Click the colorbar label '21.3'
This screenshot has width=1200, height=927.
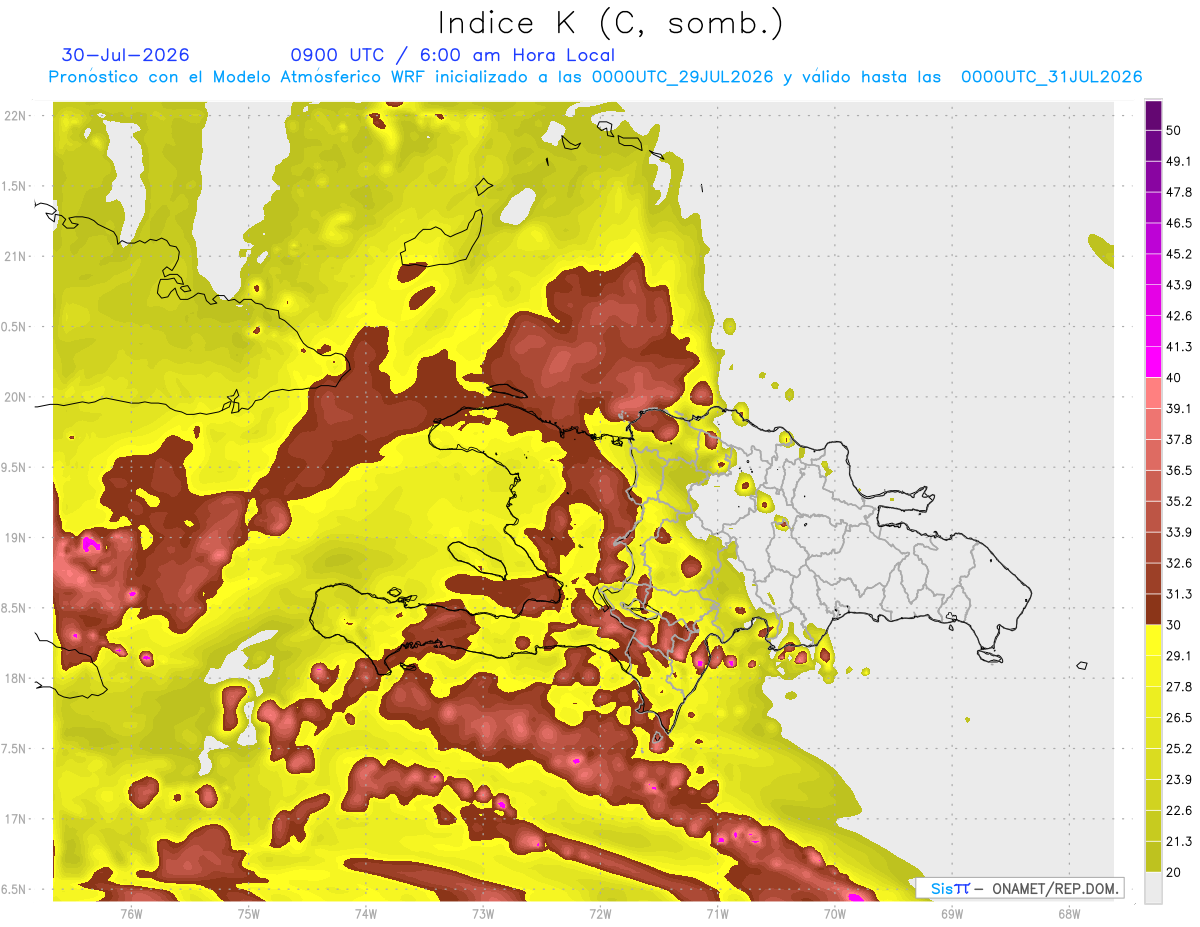pos(1179,842)
